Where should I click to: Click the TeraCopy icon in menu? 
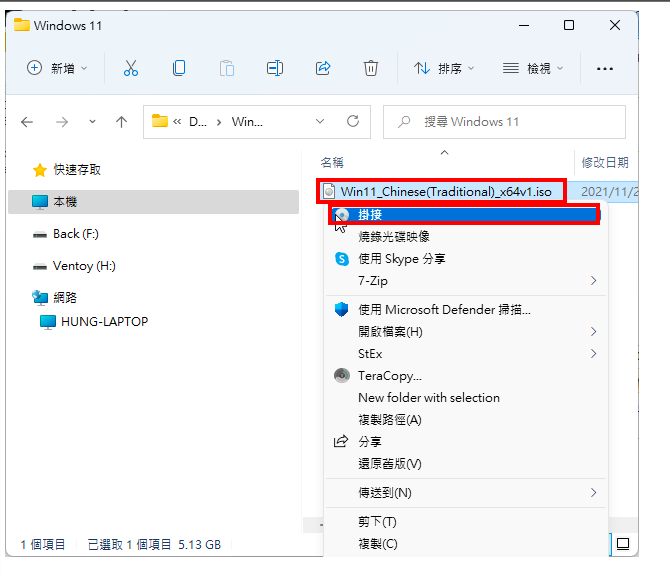coord(341,376)
